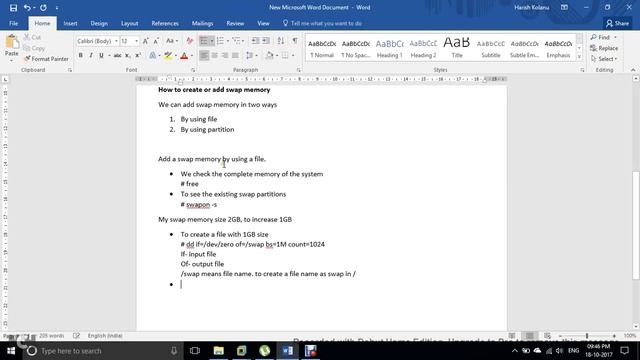The height and width of the screenshot is (360, 640).
Task: Expand the bullets library dropdown arrow
Action: click(212, 41)
